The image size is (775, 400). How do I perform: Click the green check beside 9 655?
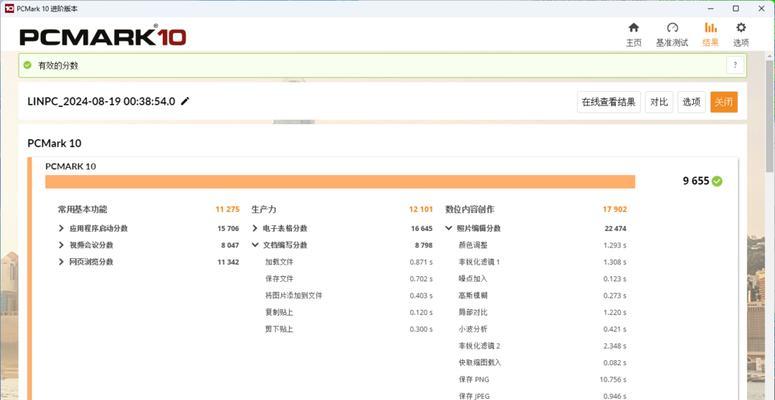tap(717, 181)
